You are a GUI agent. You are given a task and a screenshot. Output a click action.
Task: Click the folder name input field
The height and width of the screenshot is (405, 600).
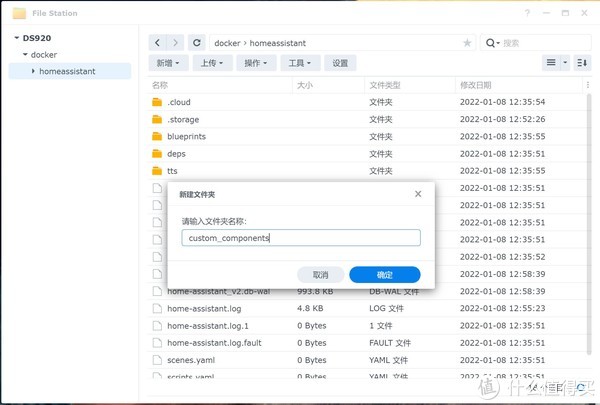pos(301,238)
